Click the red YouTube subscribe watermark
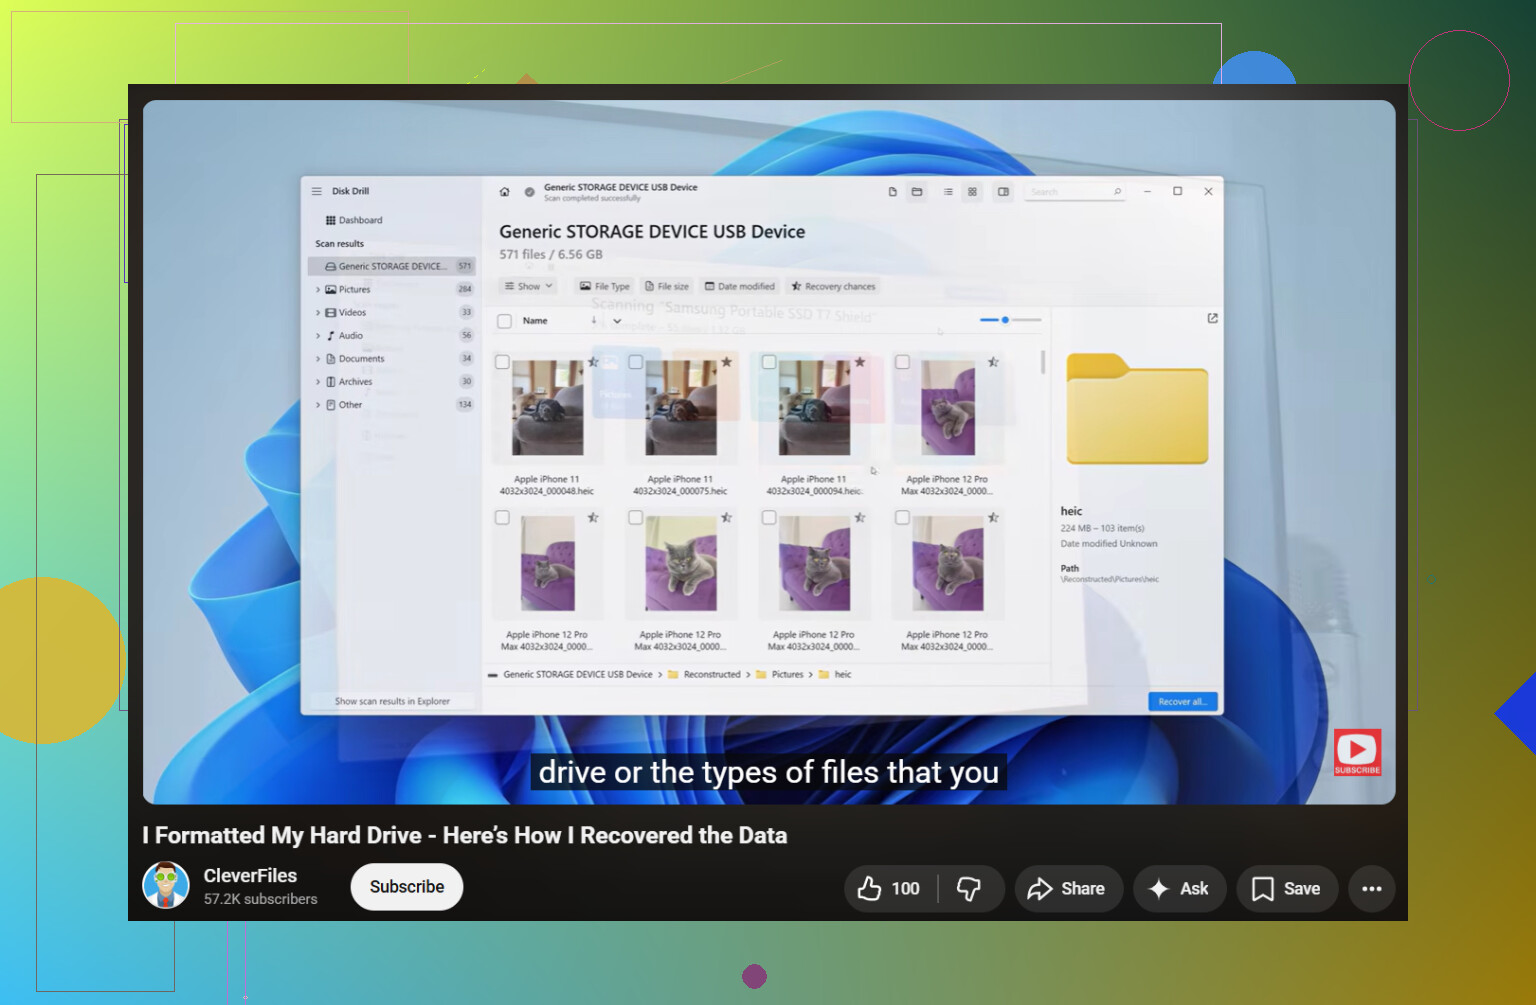1536x1005 pixels. pyautogui.click(x=1357, y=752)
